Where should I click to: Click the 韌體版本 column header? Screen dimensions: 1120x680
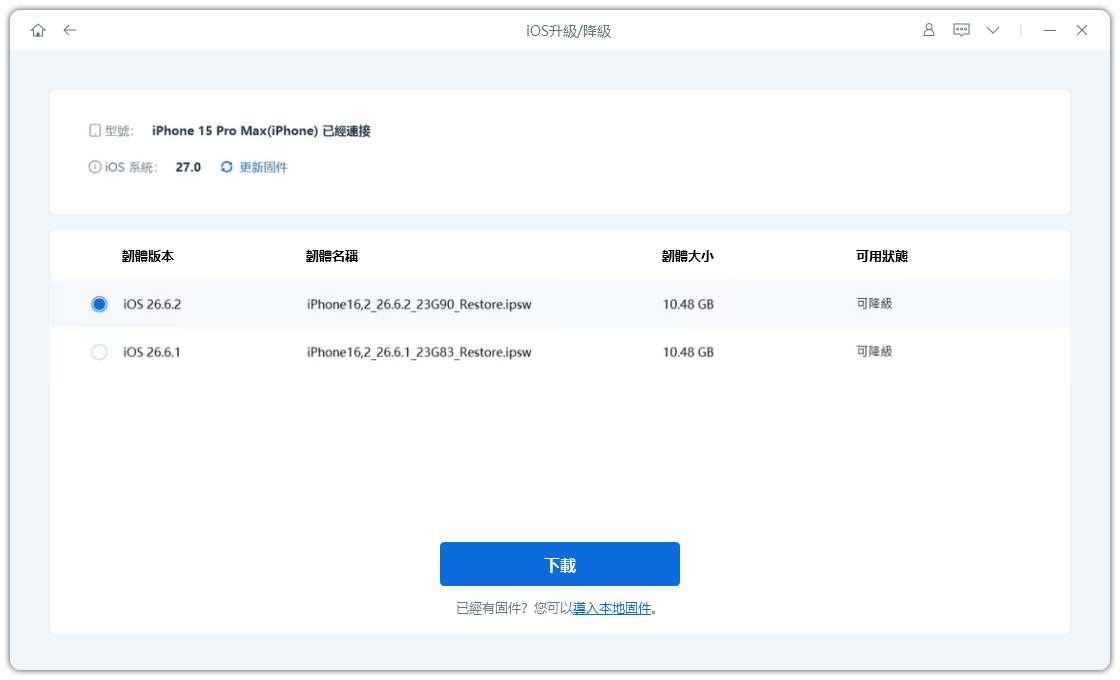pos(148,256)
